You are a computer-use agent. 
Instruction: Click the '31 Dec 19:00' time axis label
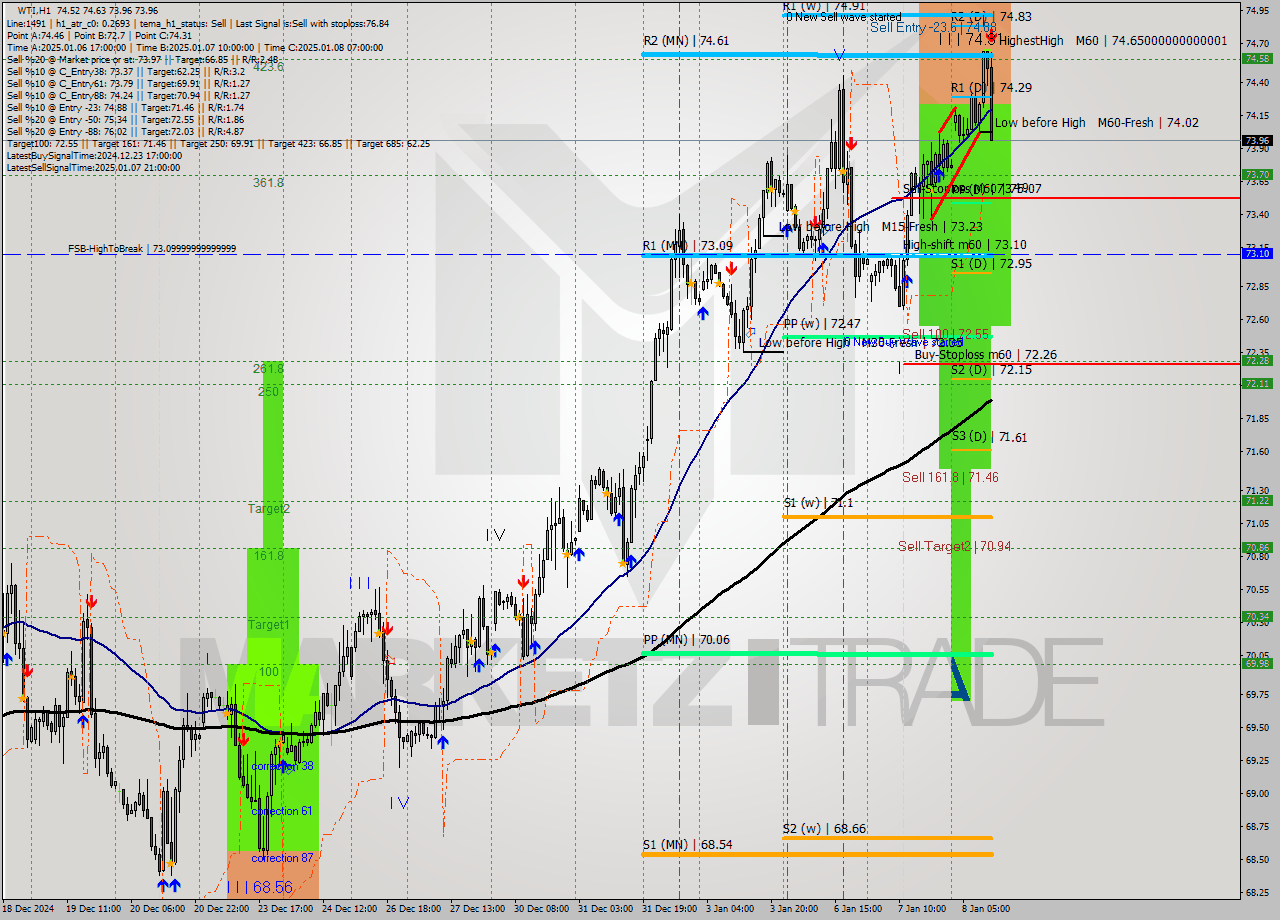671,909
